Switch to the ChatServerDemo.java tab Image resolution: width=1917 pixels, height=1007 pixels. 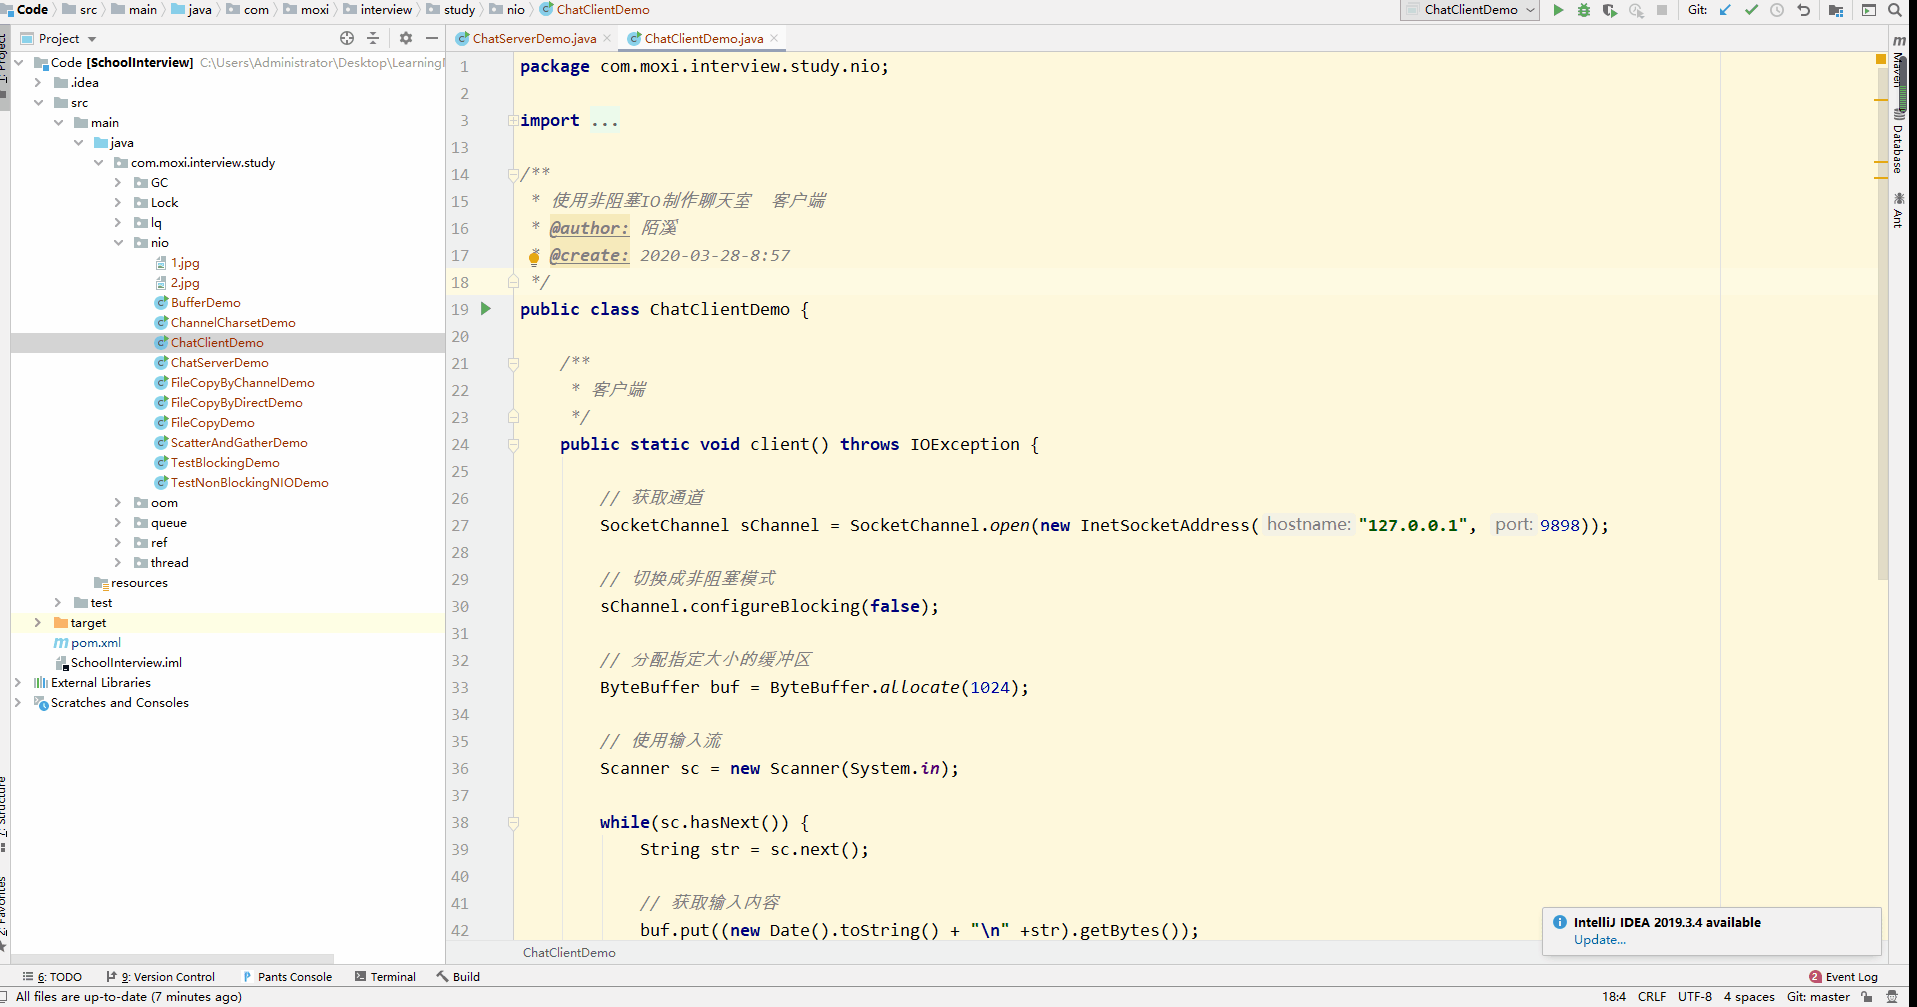(x=533, y=39)
